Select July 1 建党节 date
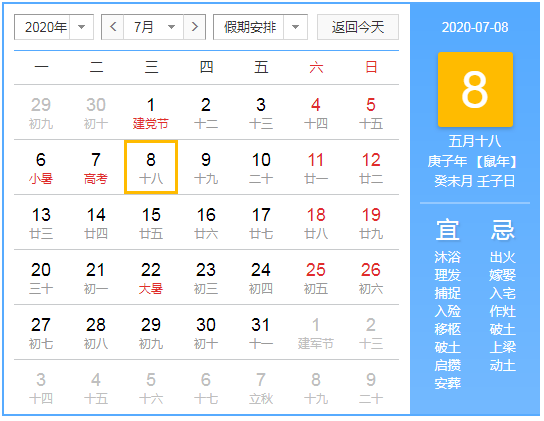 (151, 112)
